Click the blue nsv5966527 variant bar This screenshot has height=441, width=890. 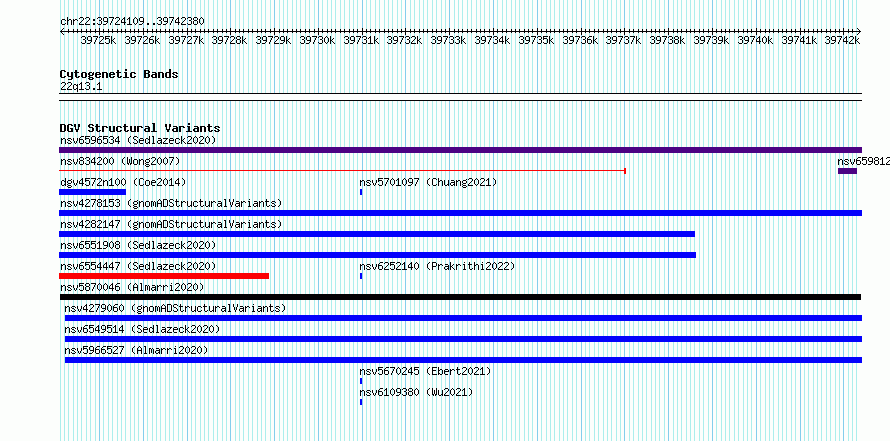(x=463, y=360)
